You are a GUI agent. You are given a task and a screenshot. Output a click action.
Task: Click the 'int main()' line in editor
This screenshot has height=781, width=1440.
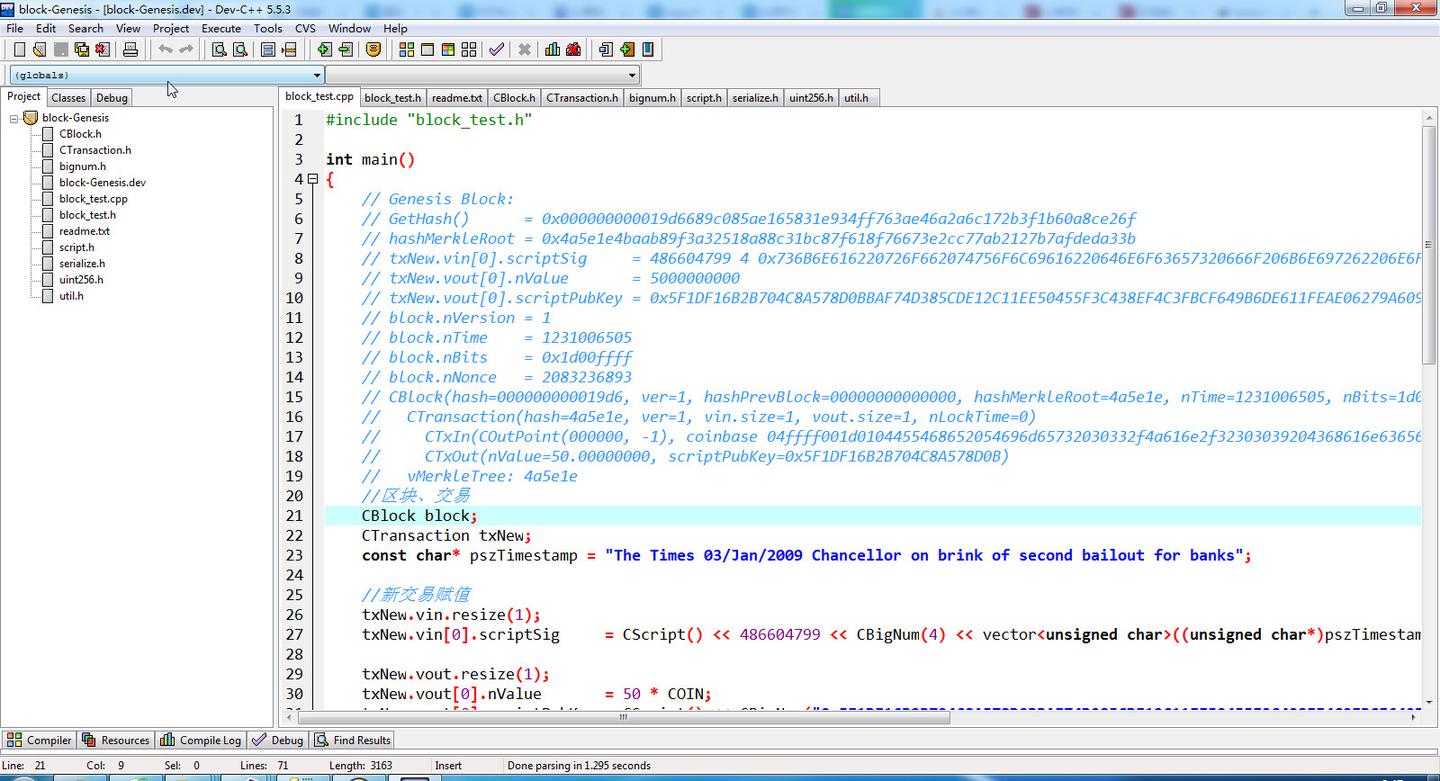click(370, 159)
